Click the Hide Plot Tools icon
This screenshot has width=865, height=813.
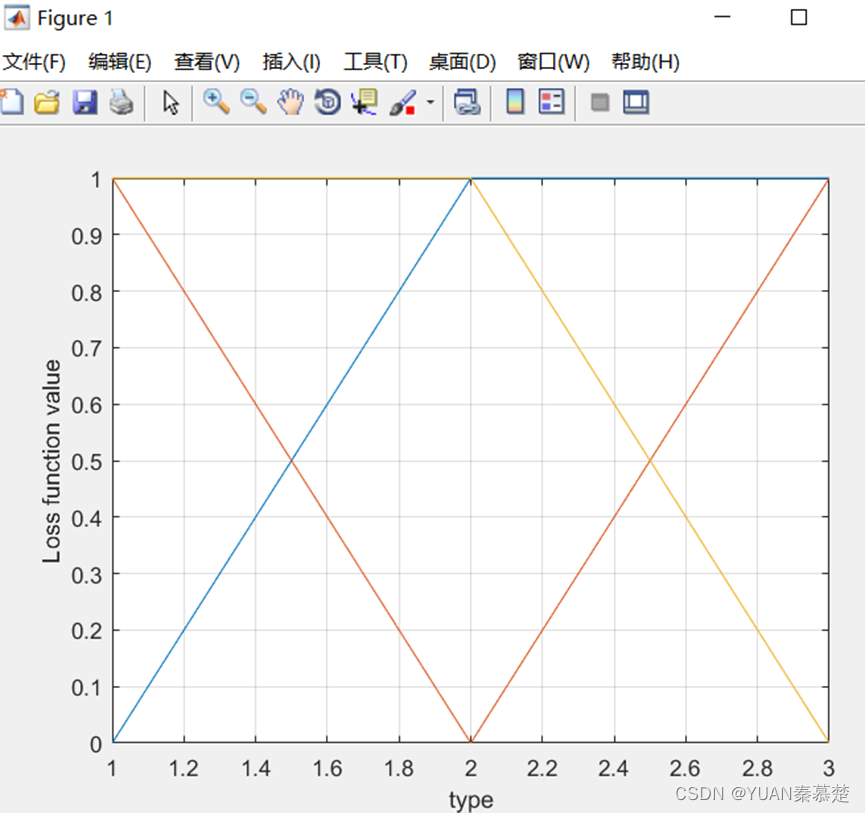(x=600, y=103)
